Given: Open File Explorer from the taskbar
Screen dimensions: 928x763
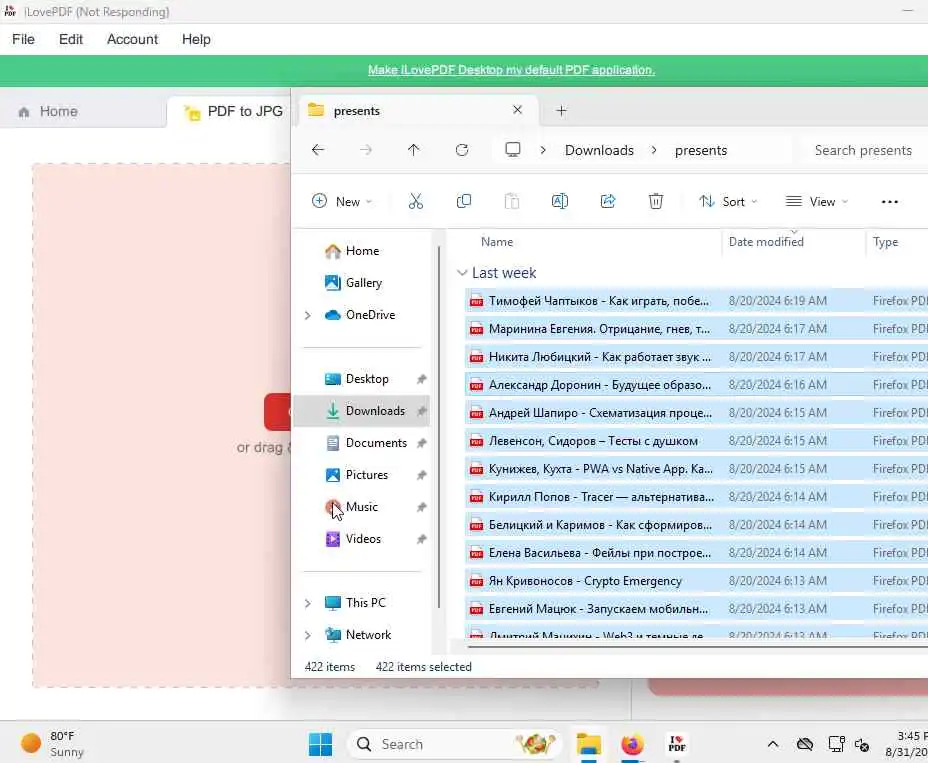Looking at the screenshot, I should tap(589, 744).
